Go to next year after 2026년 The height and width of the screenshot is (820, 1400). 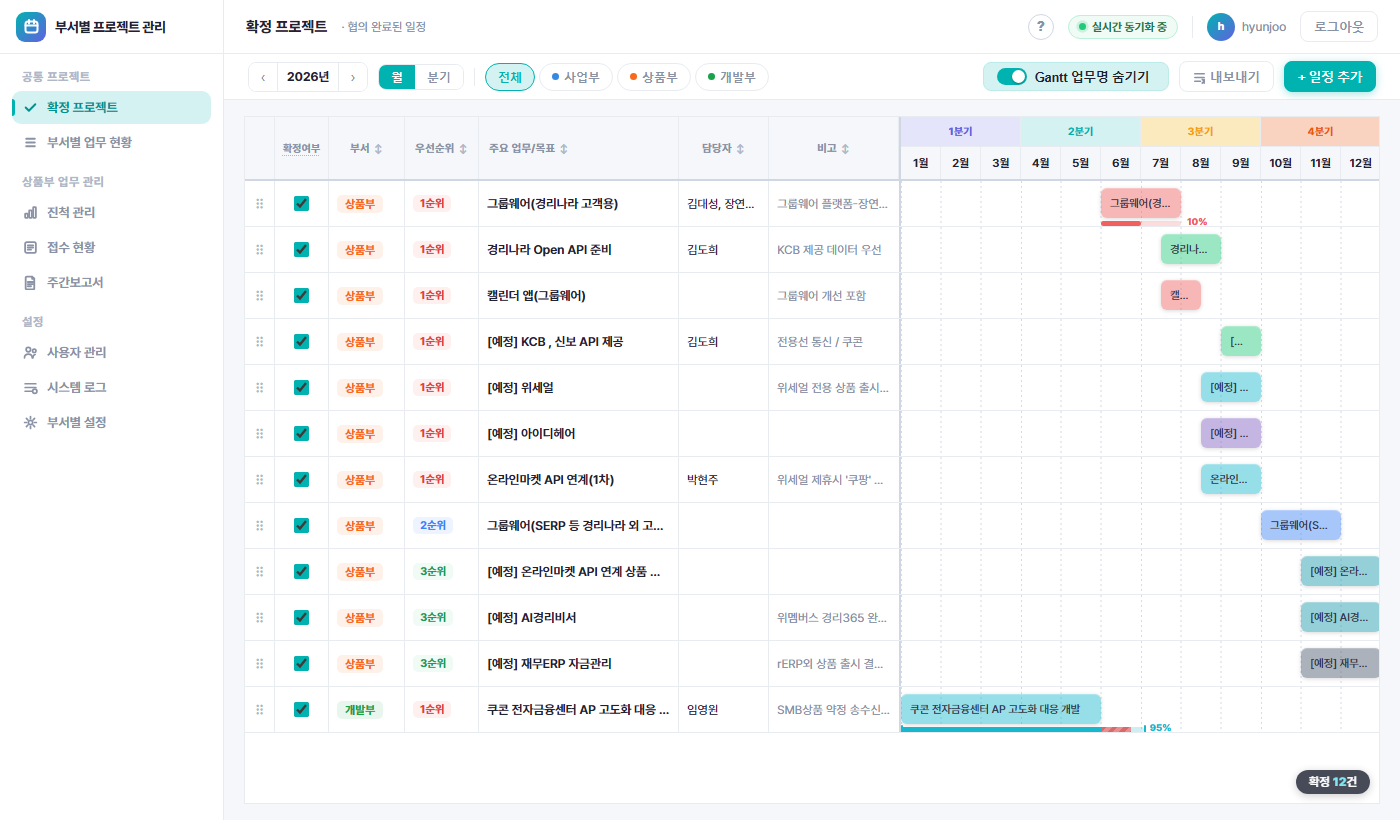click(353, 77)
